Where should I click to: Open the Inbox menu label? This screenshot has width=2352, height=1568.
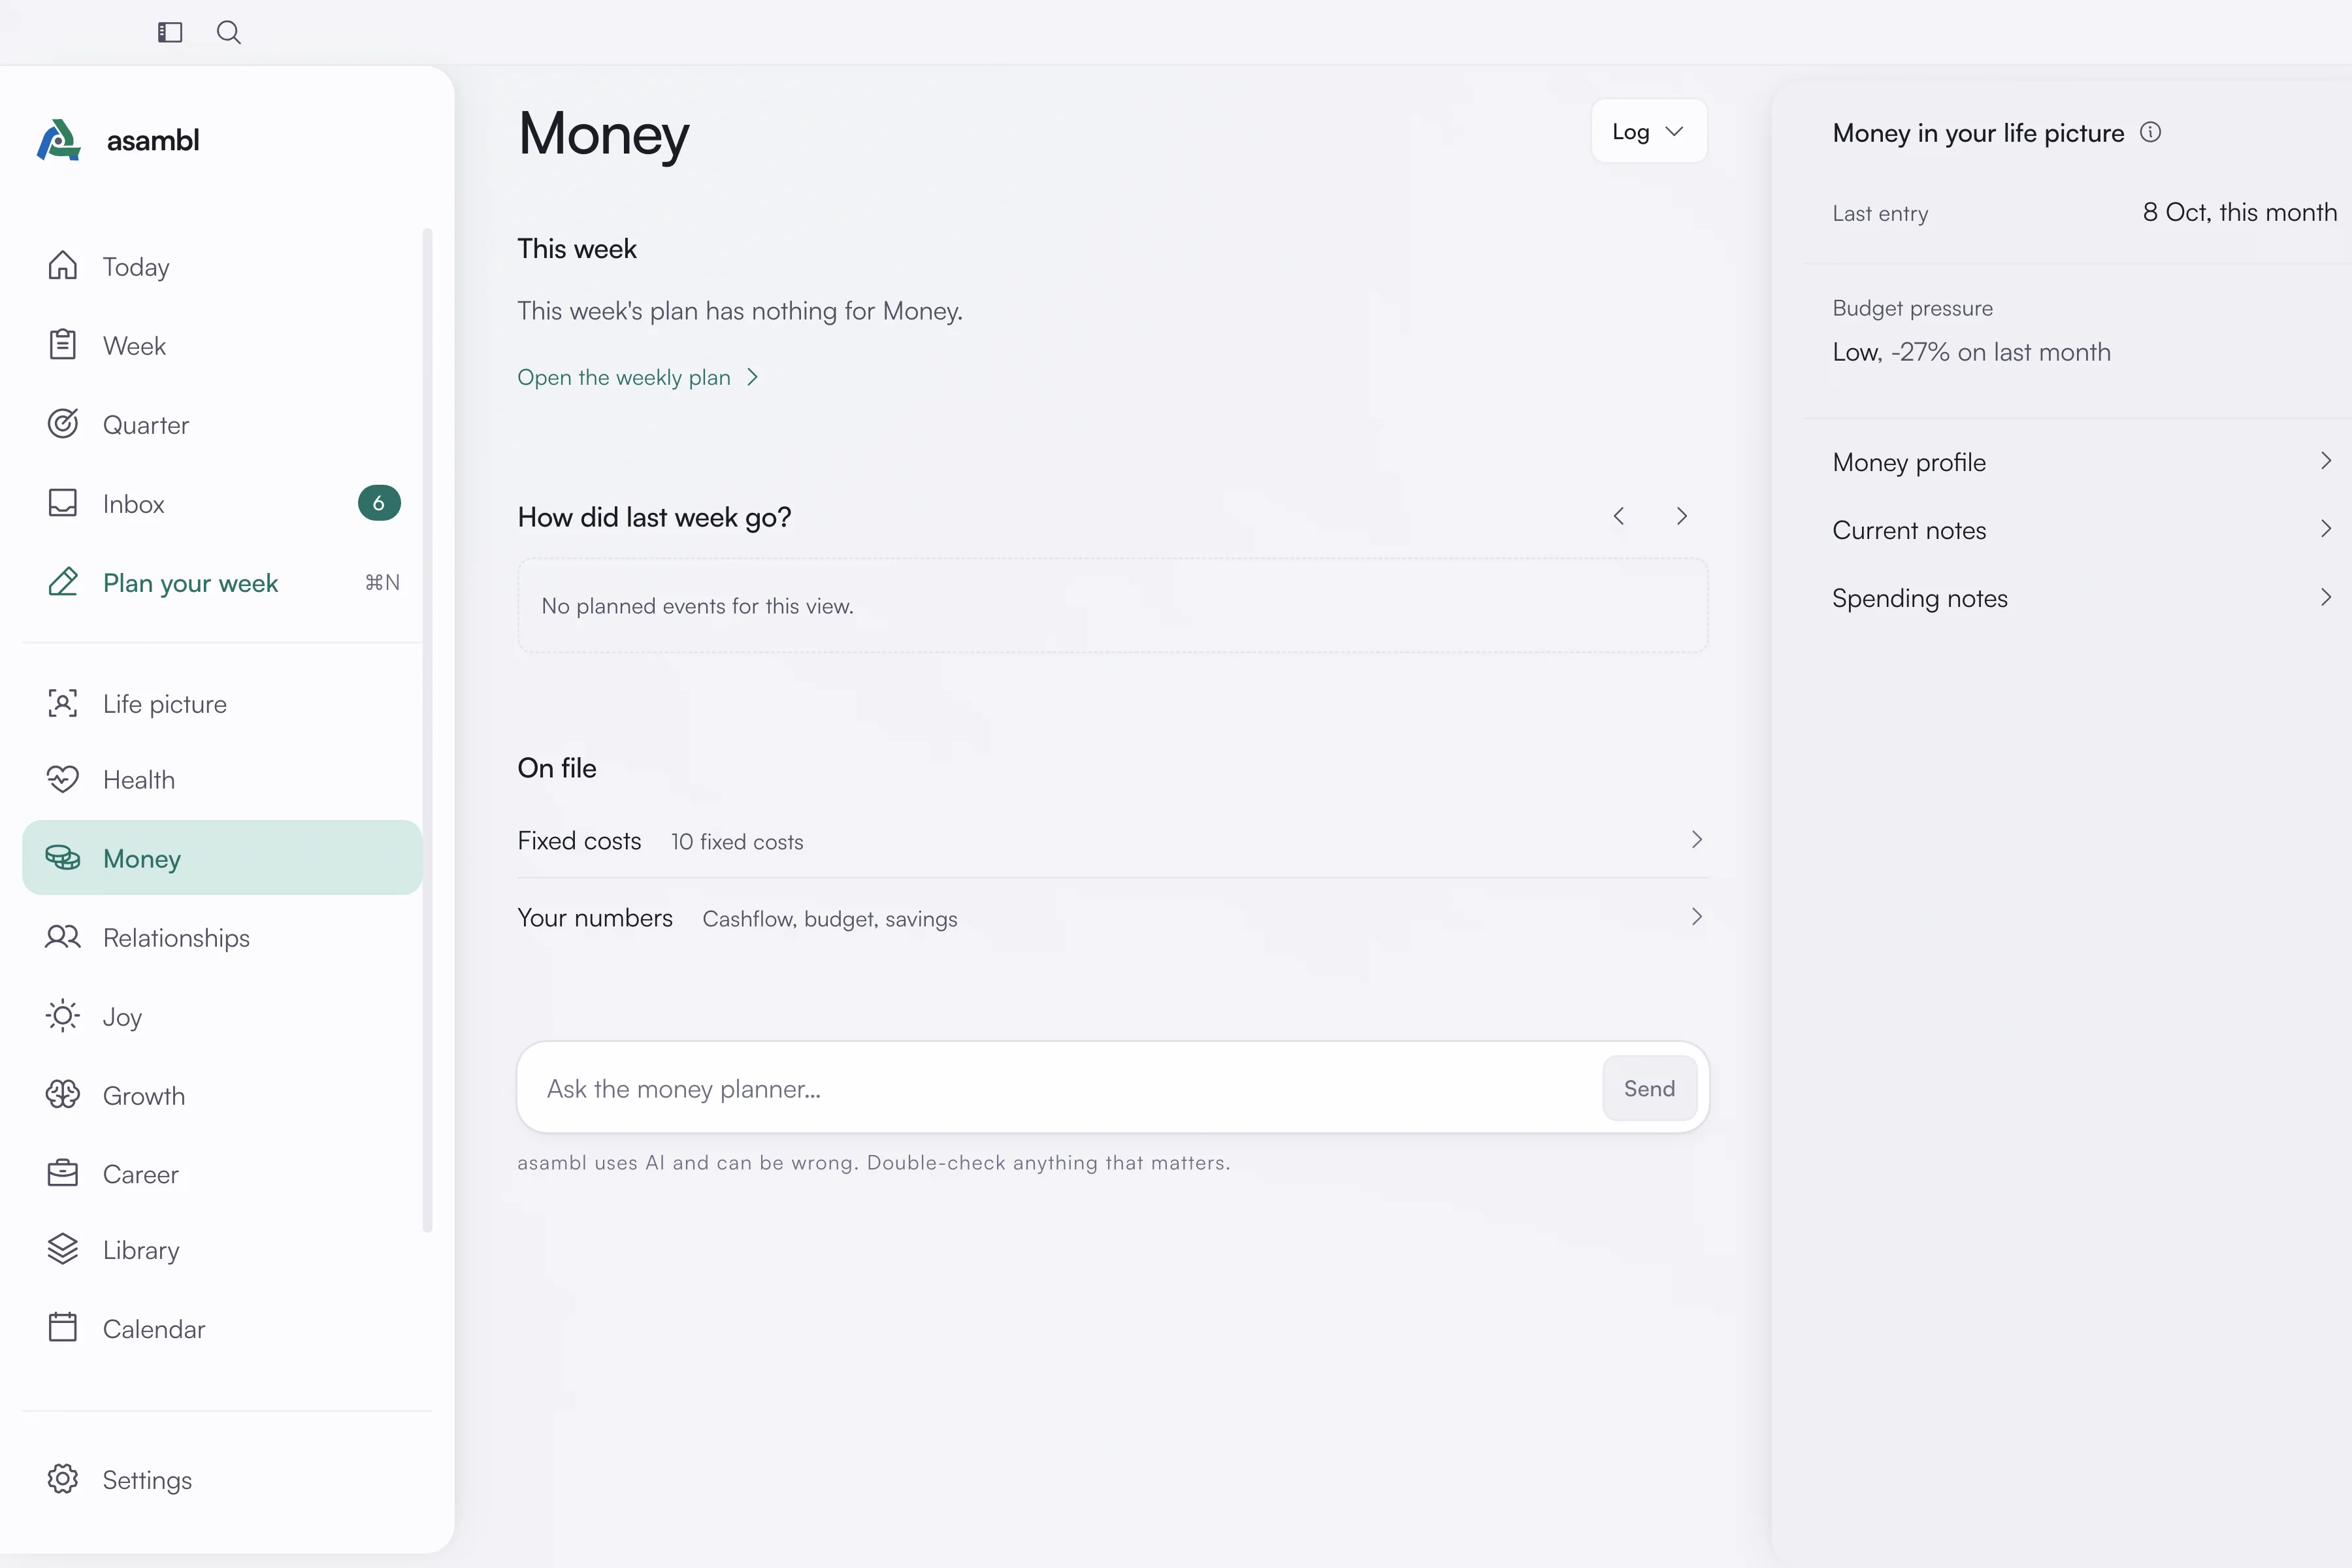[x=134, y=504]
